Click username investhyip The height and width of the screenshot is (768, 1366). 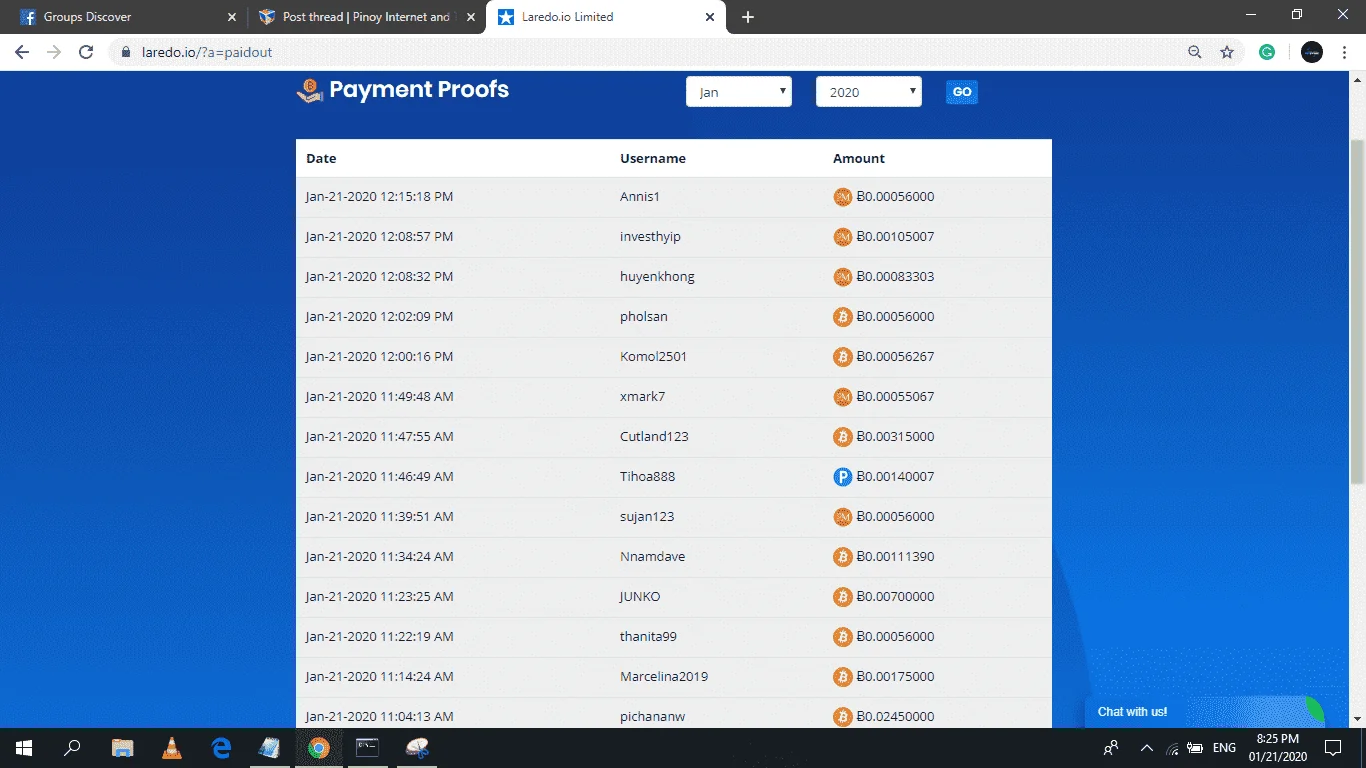point(650,237)
